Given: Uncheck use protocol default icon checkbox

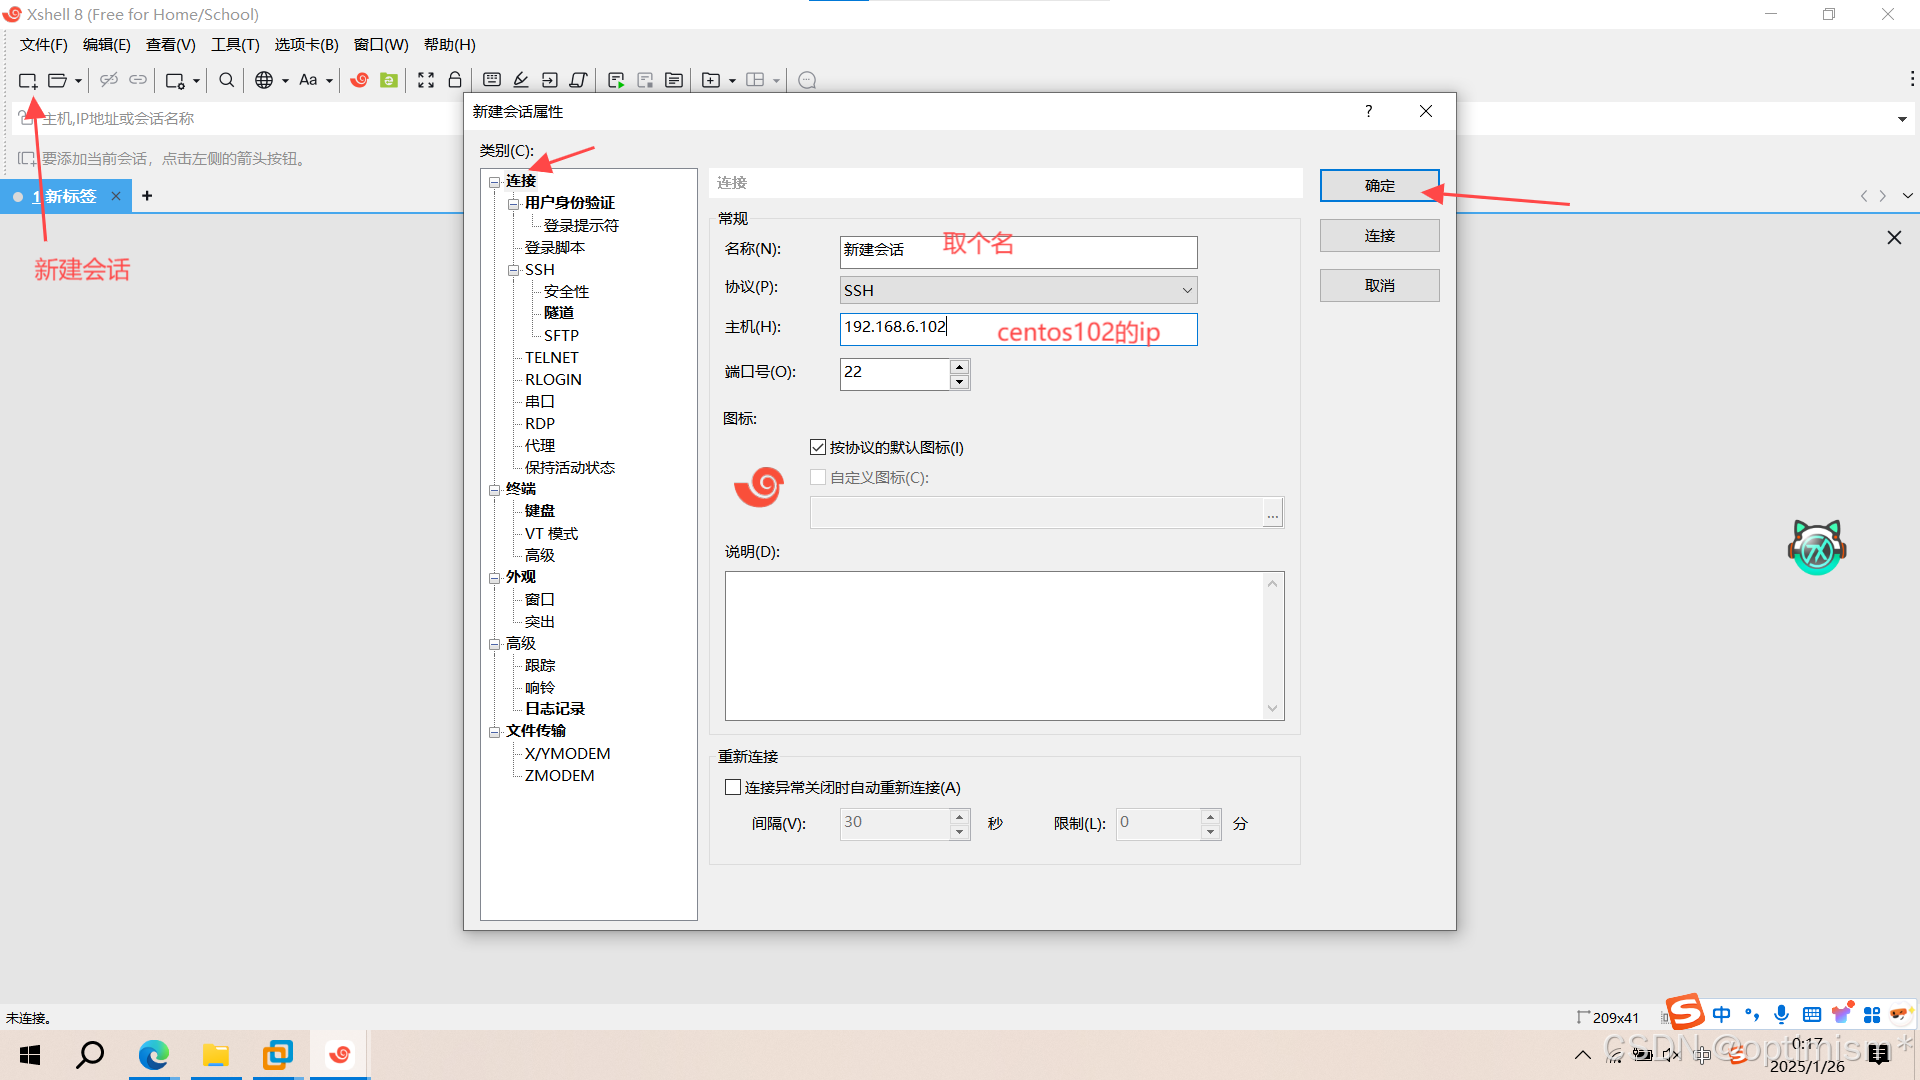Looking at the screenshot, I should [818, 447].
